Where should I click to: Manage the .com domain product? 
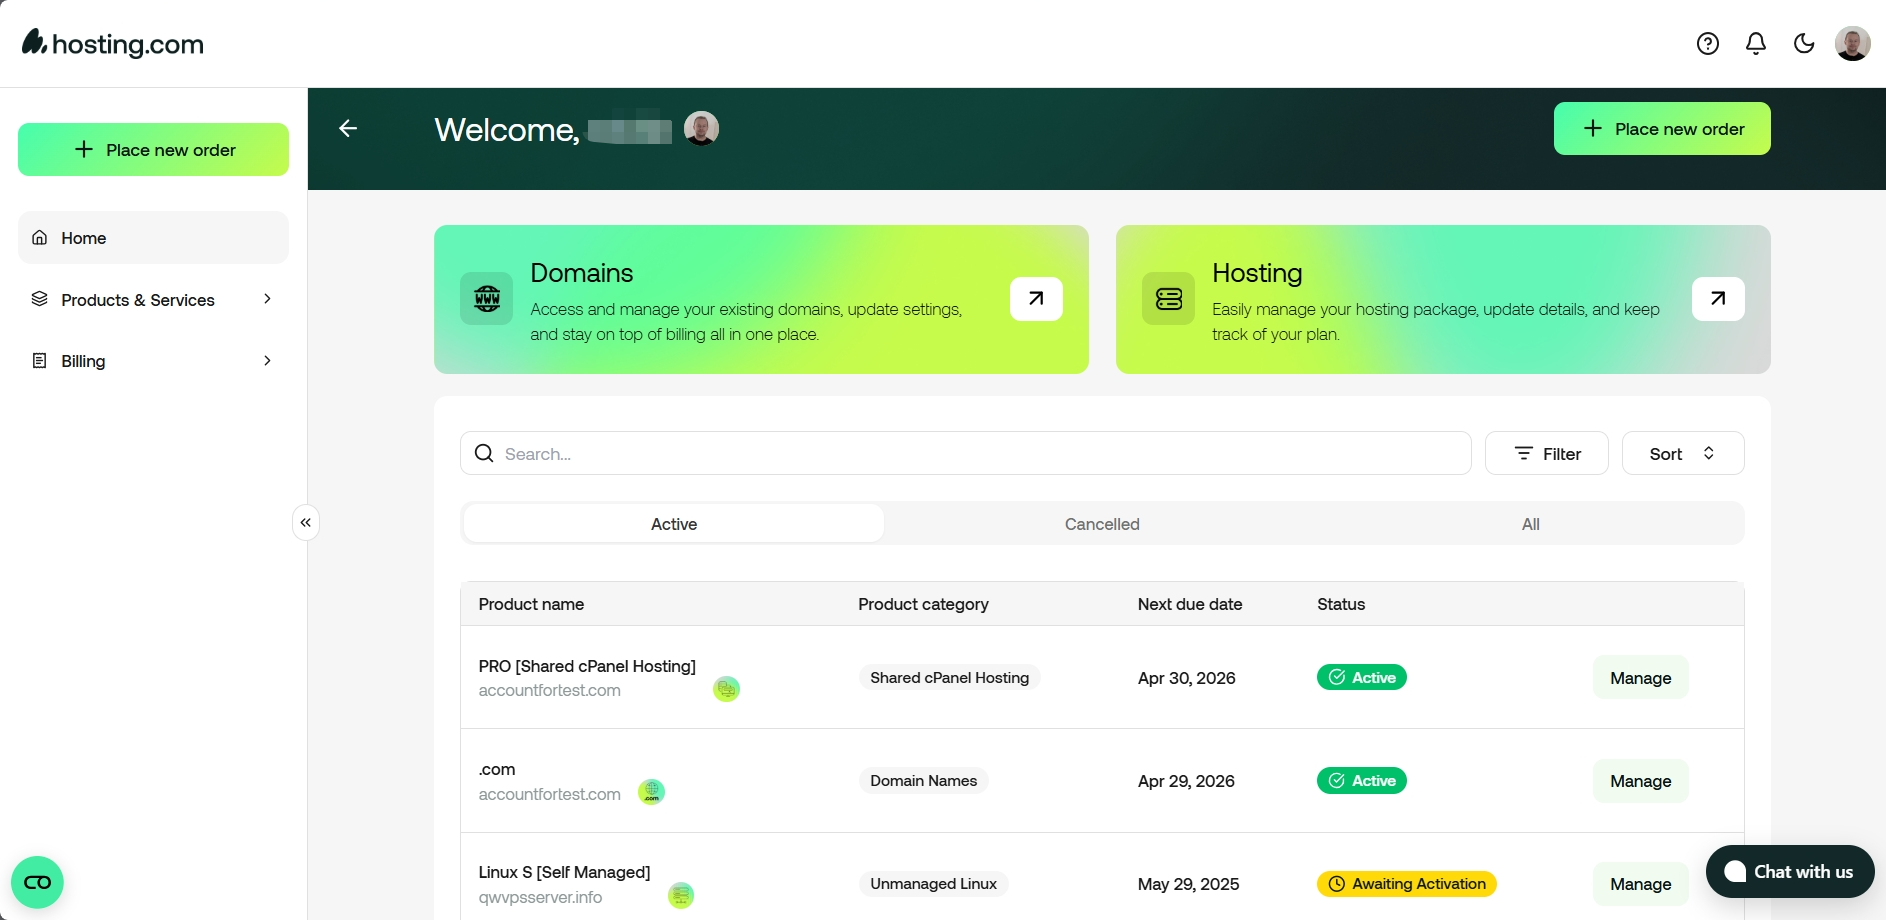coord(1641,781)
